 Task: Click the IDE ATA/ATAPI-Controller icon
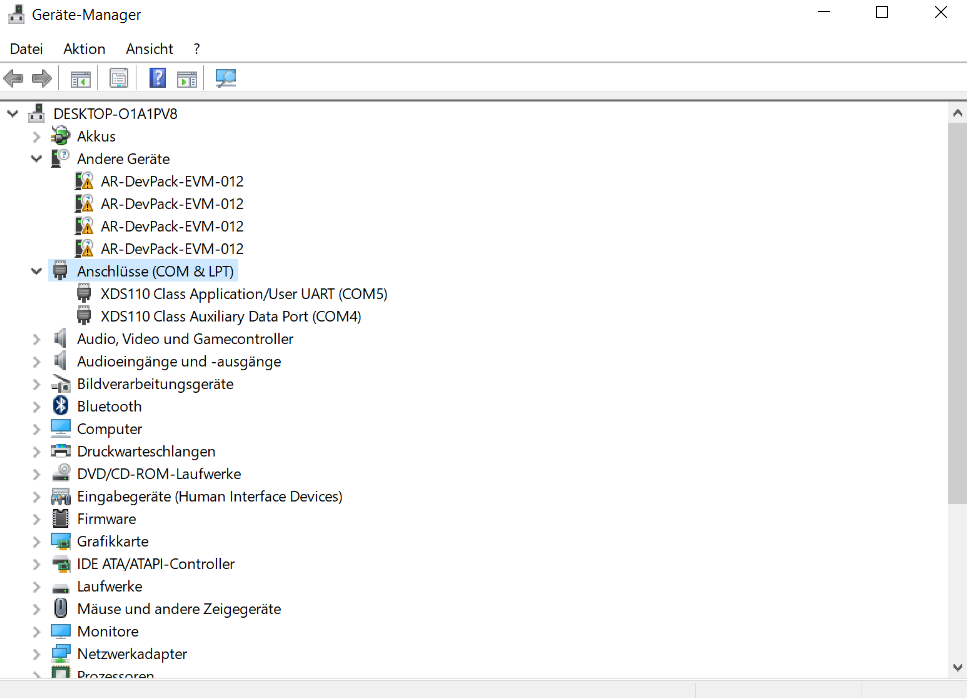click(60, 564)
